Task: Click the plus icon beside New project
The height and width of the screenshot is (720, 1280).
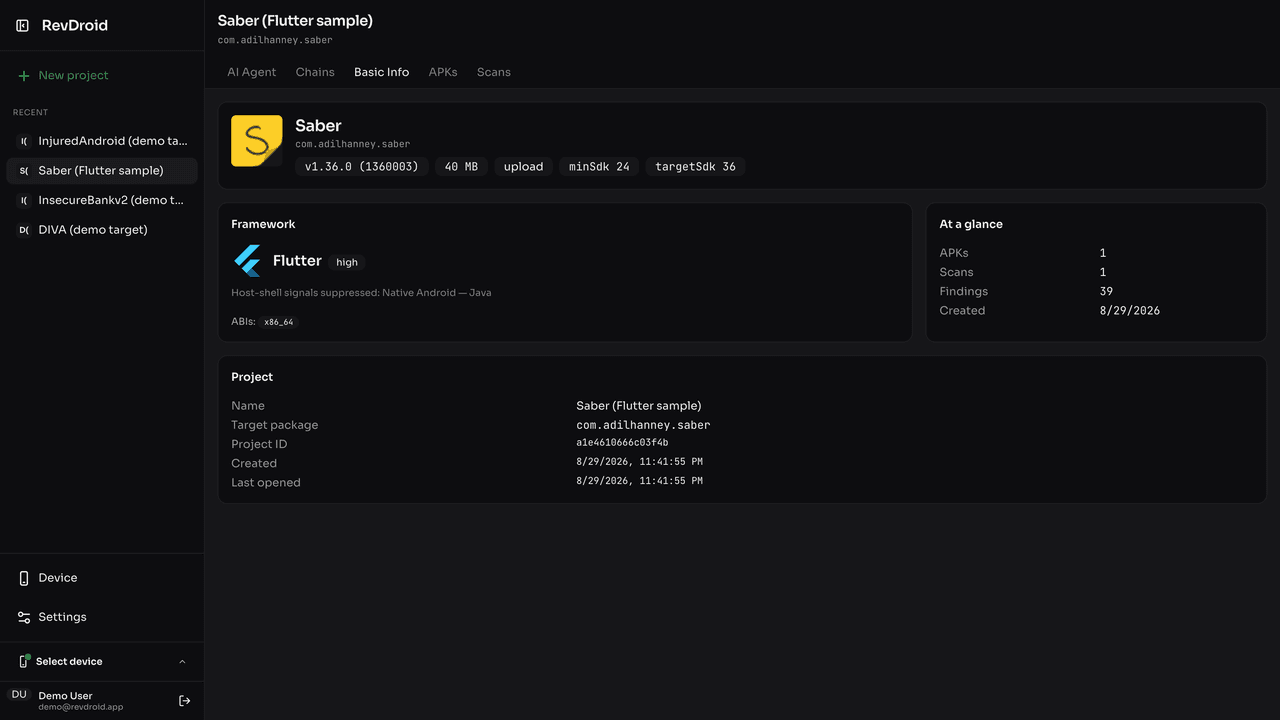Action: coord(24,76)
